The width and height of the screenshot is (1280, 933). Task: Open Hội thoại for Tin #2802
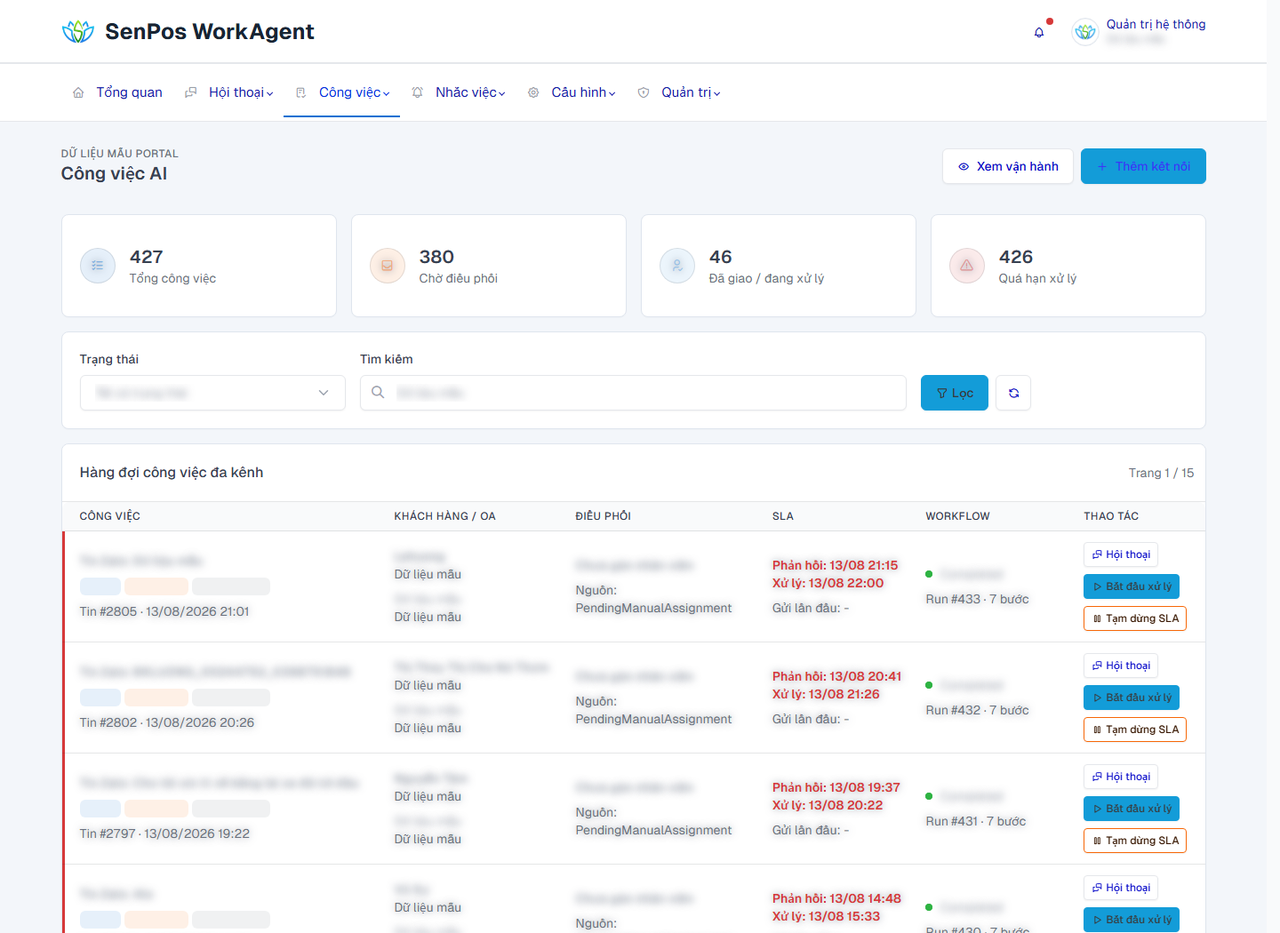point(1120,666)
